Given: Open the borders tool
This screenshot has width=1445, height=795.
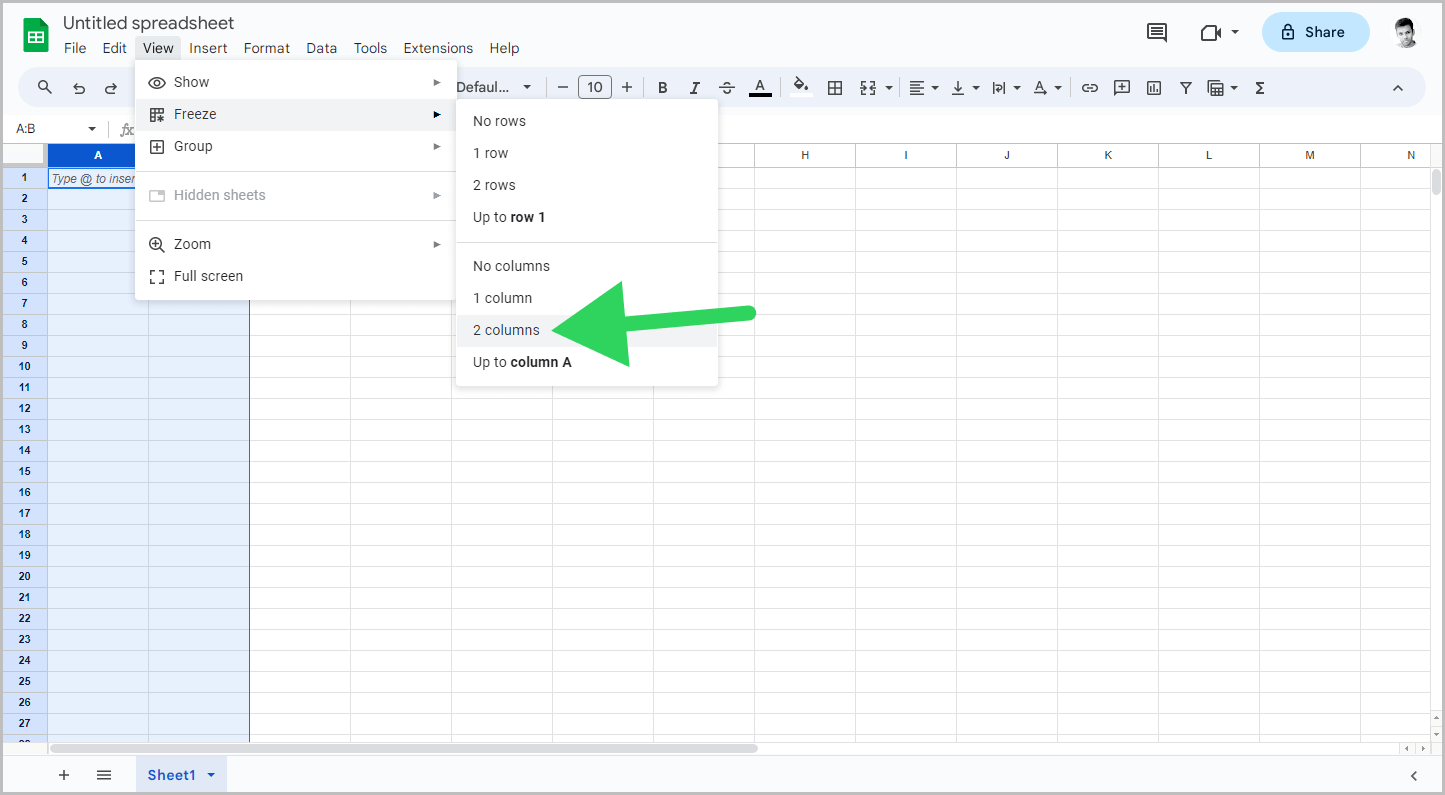Looking at the screenshot, I should pos(835,88).
